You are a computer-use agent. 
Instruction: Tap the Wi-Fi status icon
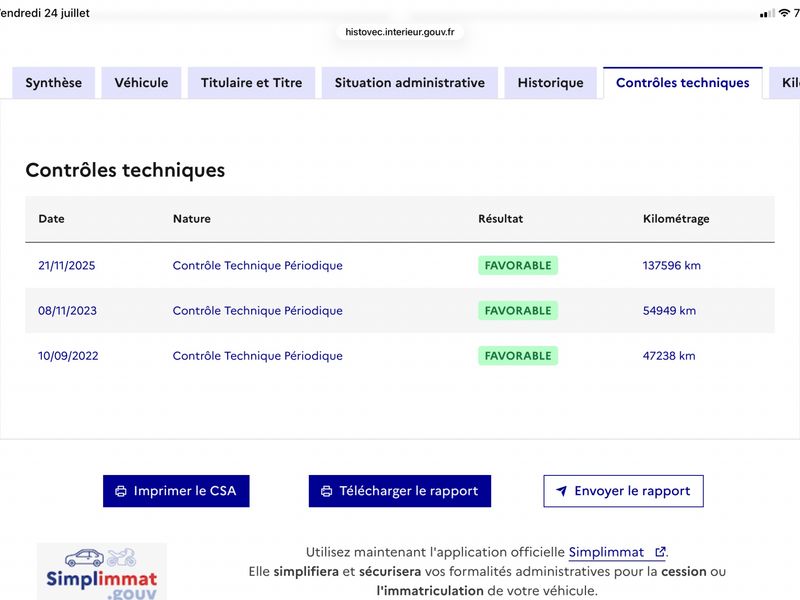point(784,13)
